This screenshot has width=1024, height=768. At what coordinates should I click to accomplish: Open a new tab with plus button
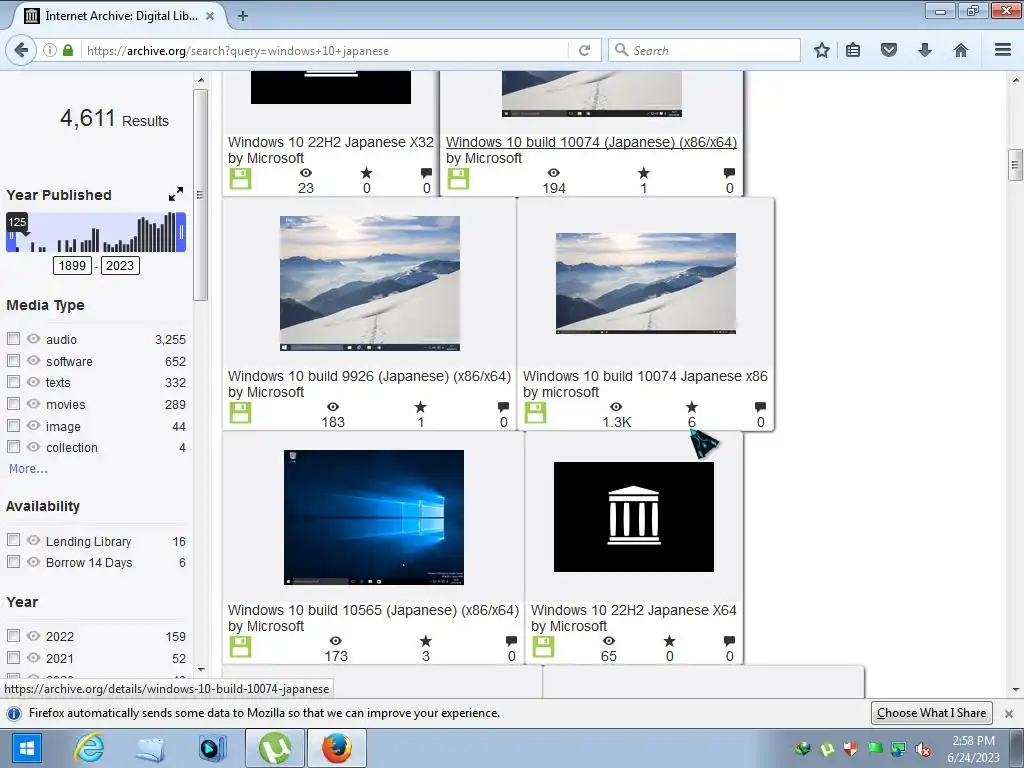pyautogui.click(x=243, y=16)
